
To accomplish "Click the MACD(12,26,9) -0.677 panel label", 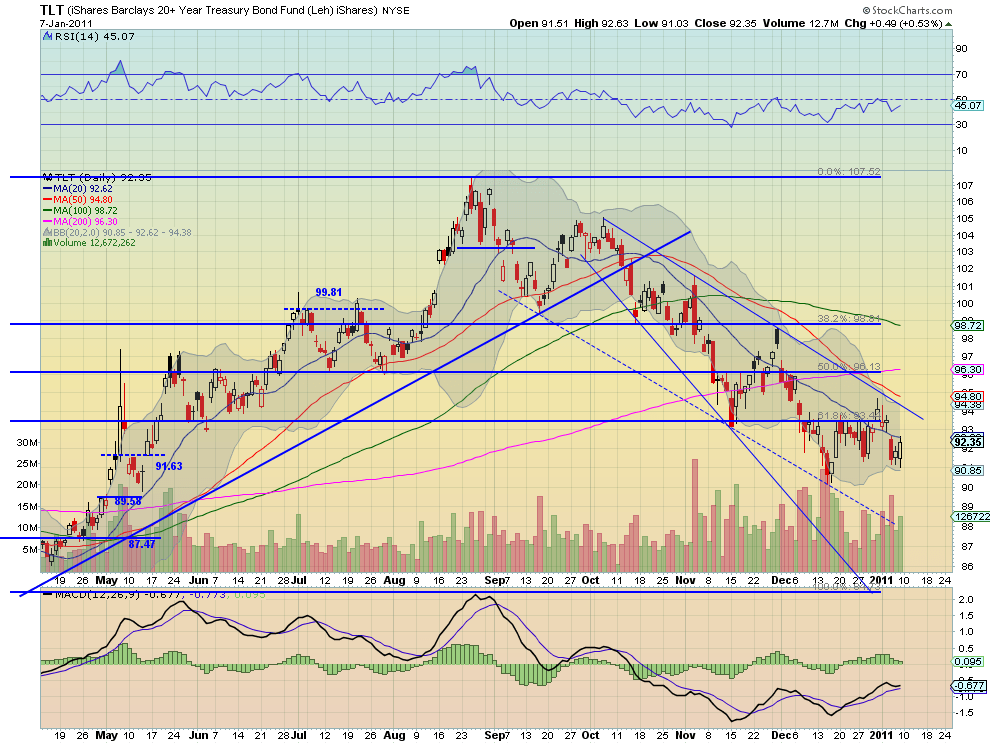I will pyautogui.click(x=116, y=595).
